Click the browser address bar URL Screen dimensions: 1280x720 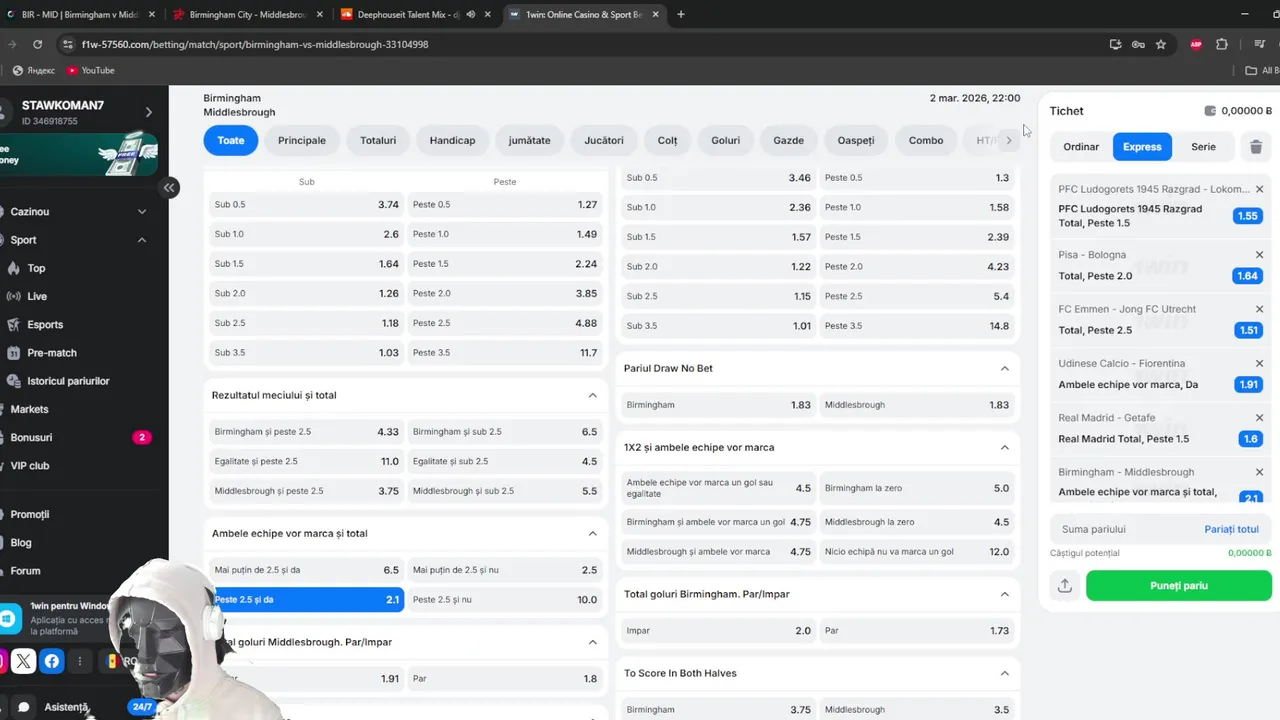coord(255,44)
